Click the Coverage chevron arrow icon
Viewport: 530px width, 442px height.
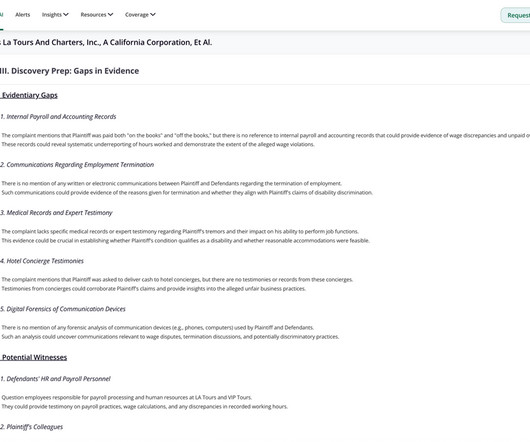coord(153,15)
